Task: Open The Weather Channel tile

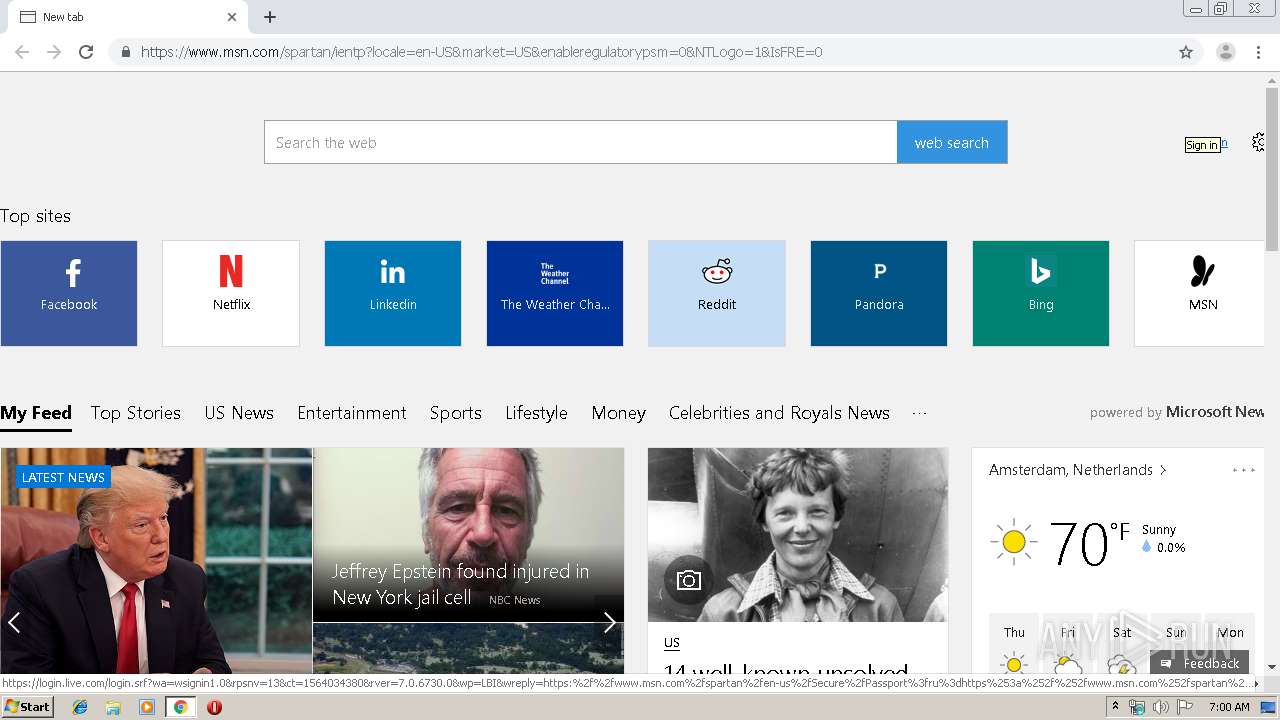Action: click(x=555, y=293)
